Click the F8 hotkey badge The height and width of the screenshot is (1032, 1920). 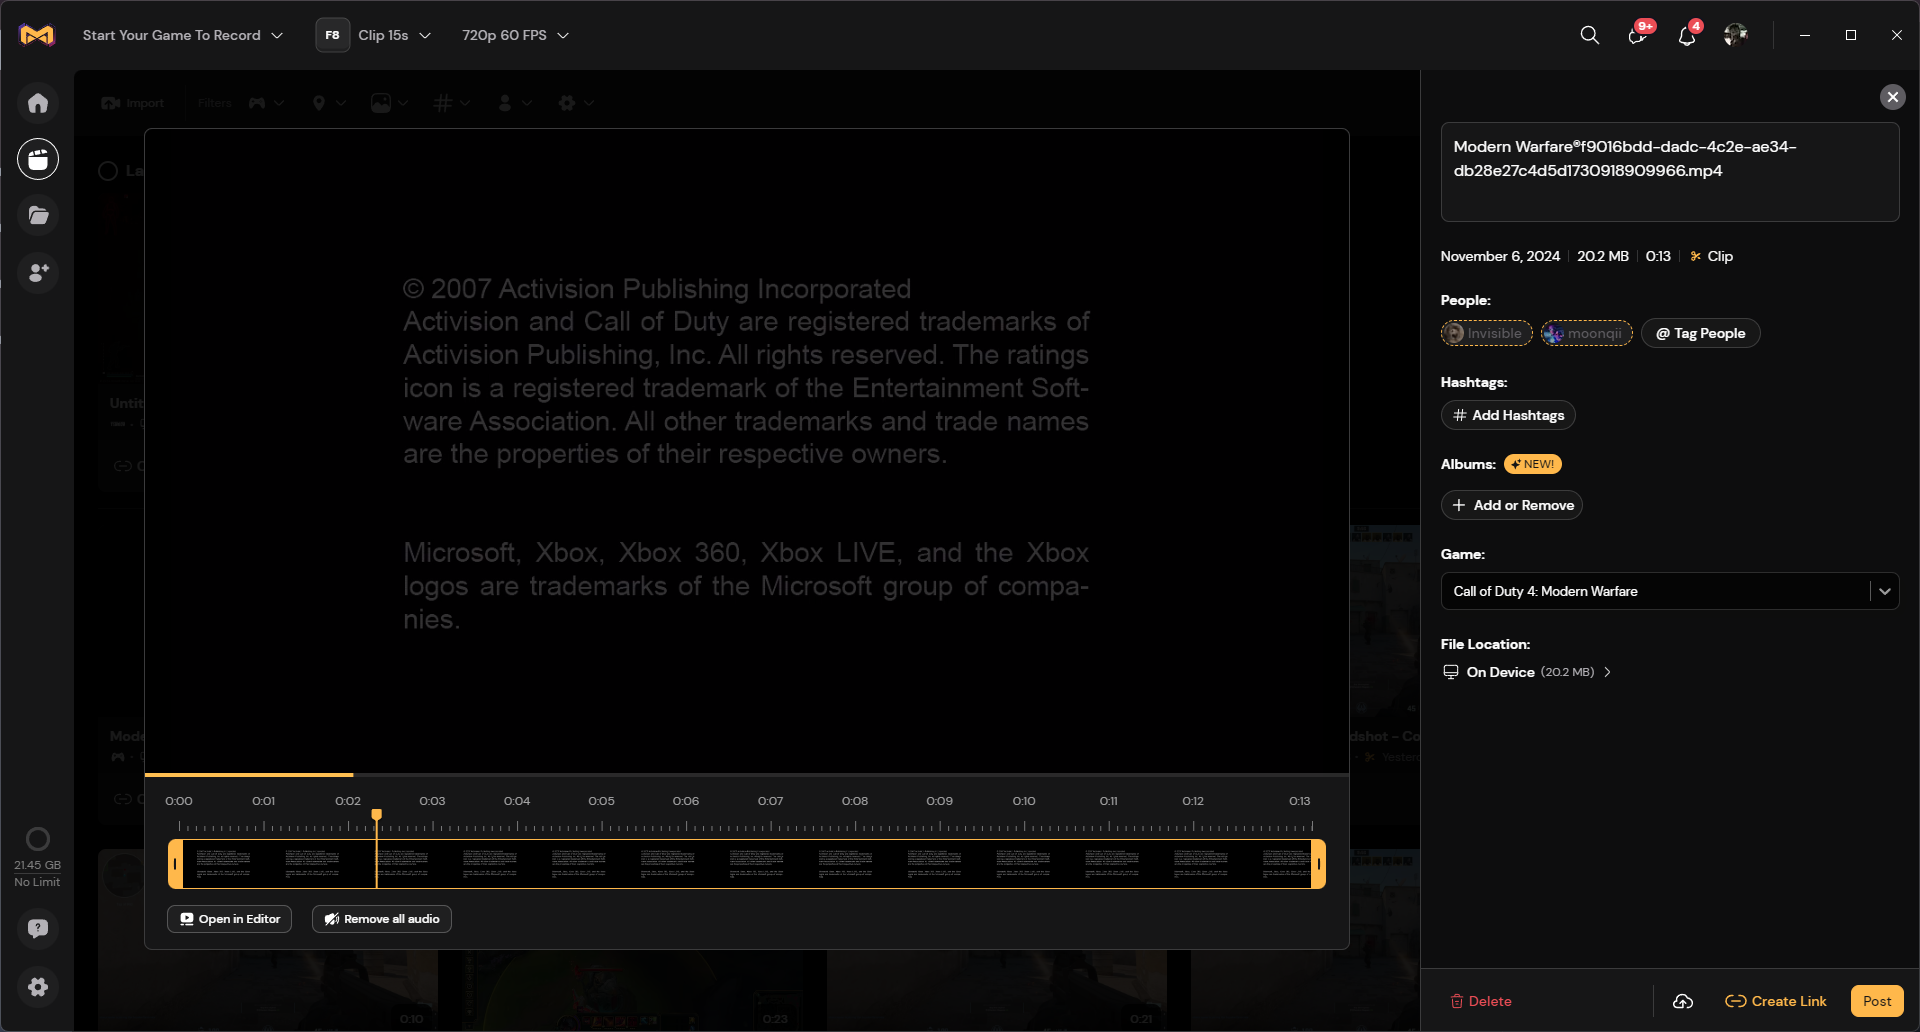(332, 35)
